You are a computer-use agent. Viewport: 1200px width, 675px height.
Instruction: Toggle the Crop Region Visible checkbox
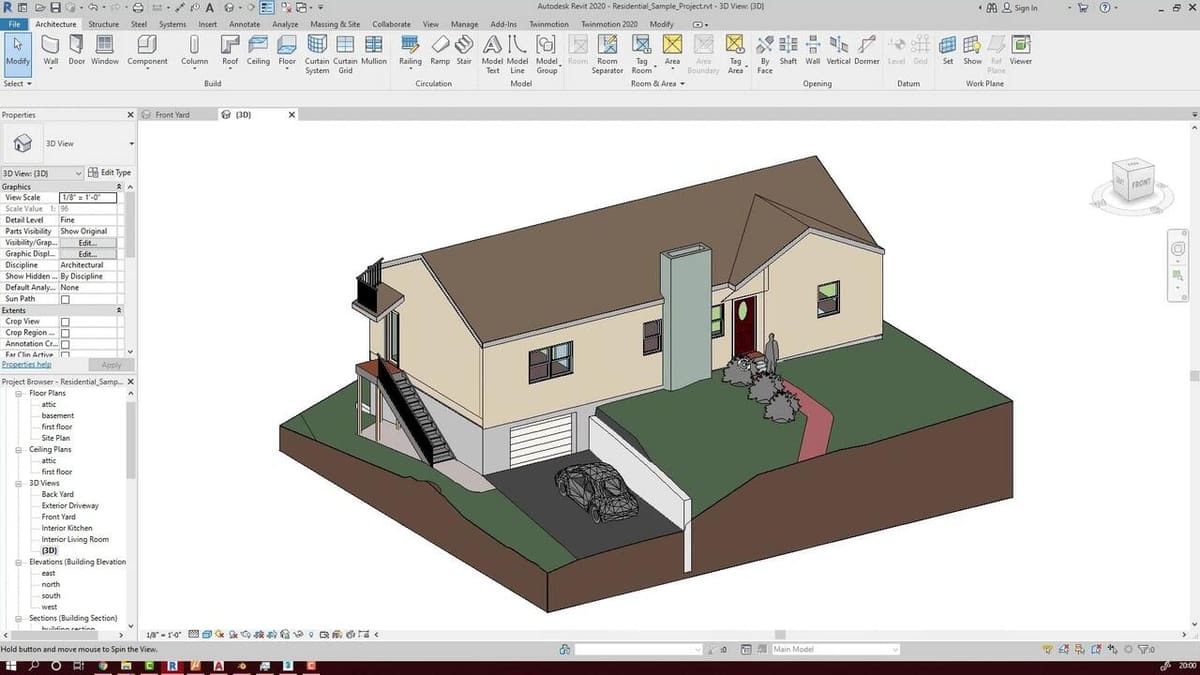click(x=65, y=333)
